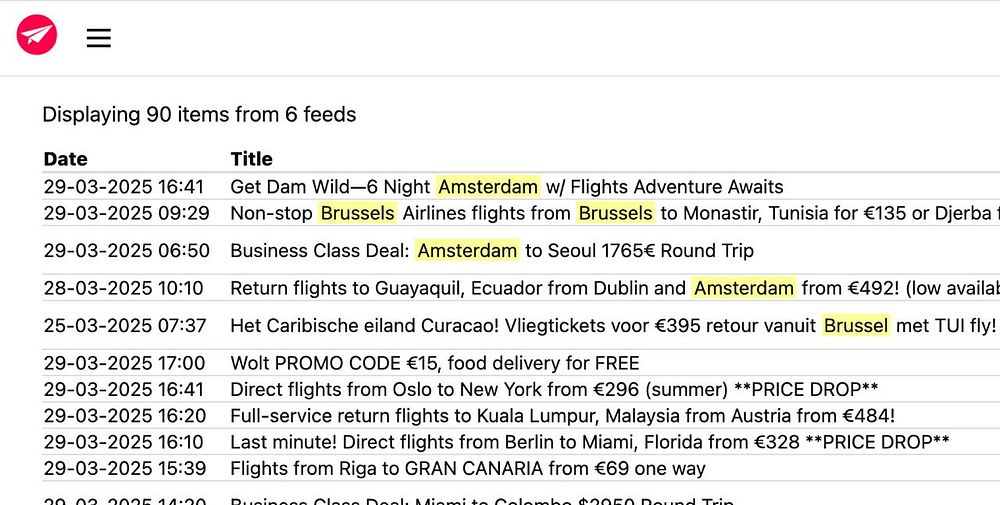The width and height of the screenshot is (1000, 505).
Task: Click highlighted Amsterdam in first row title
Action: 488,187
